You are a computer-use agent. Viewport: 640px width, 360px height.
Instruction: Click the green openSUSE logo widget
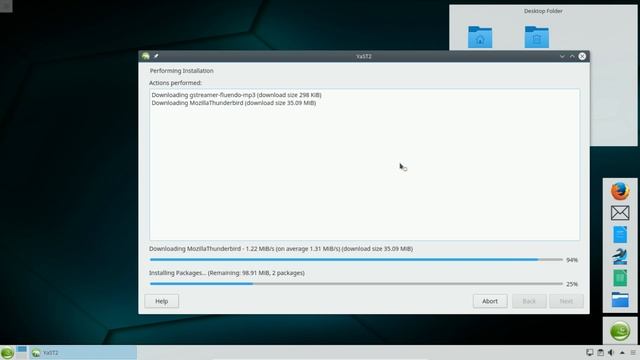click(x=620, y=331)
